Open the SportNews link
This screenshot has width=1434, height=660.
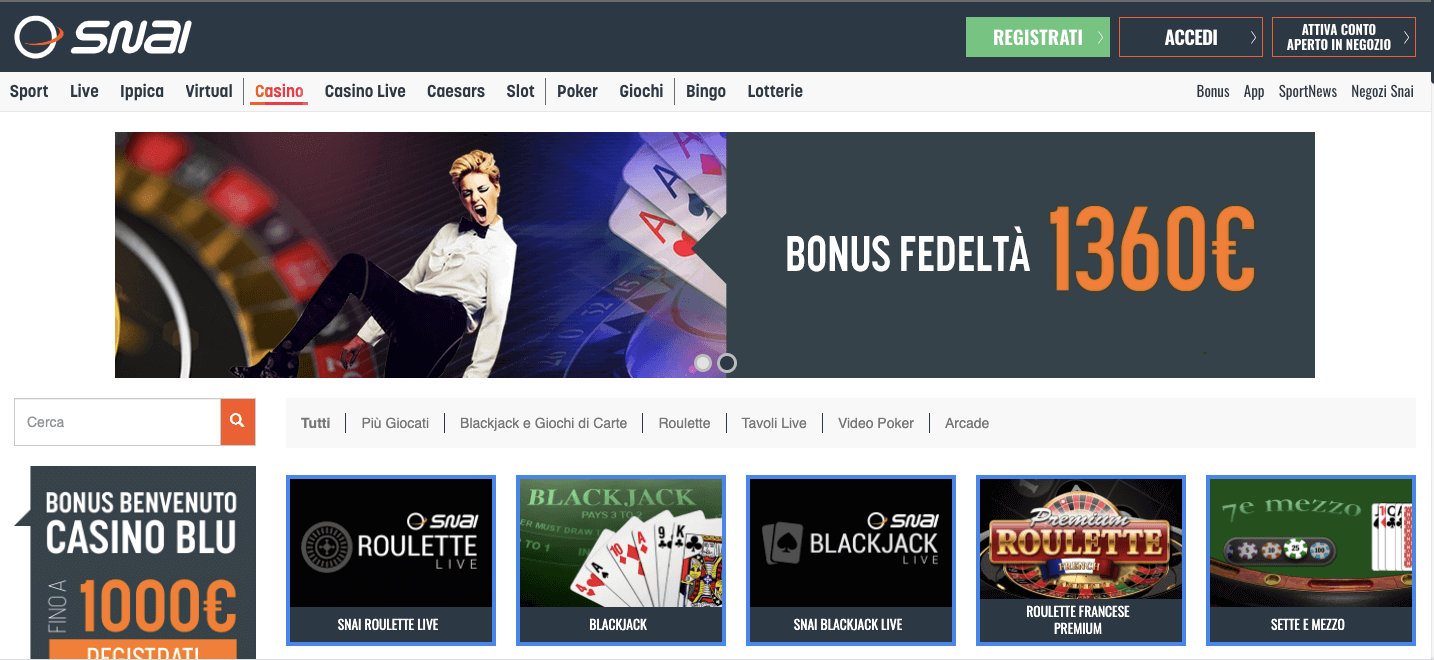point(1307,91)
